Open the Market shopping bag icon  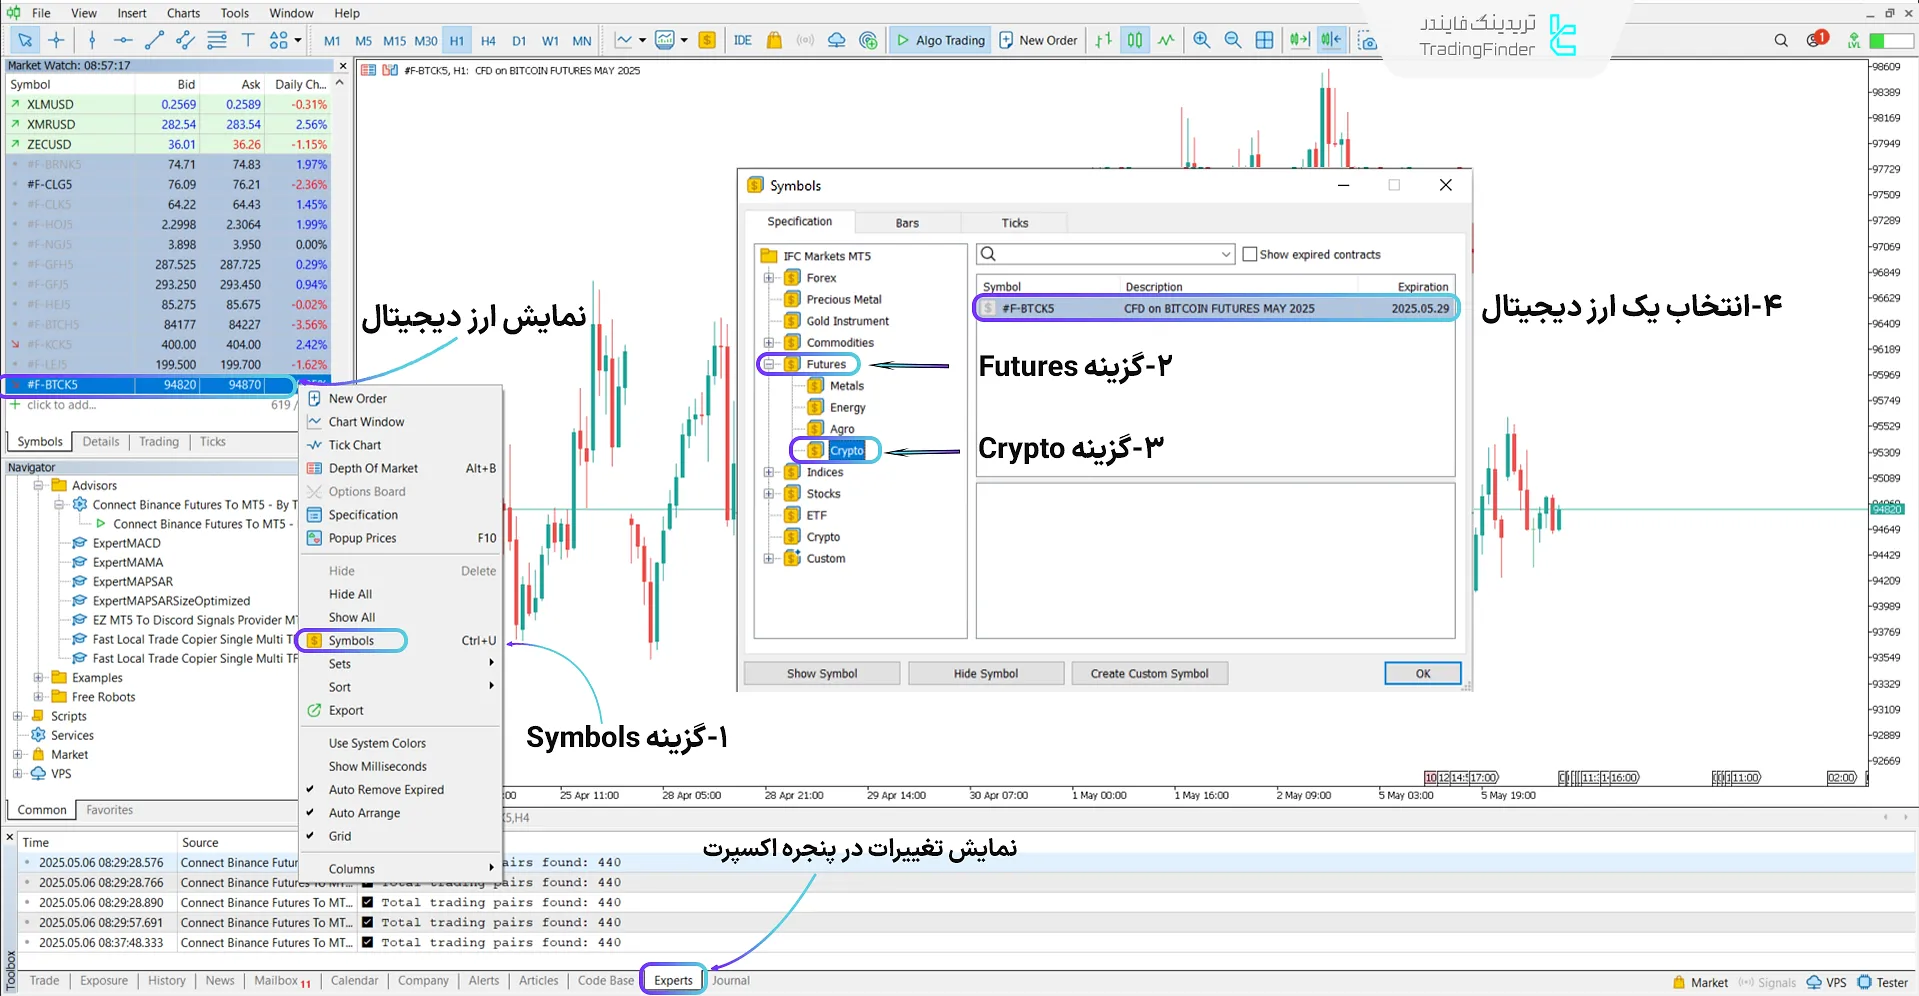773,40
